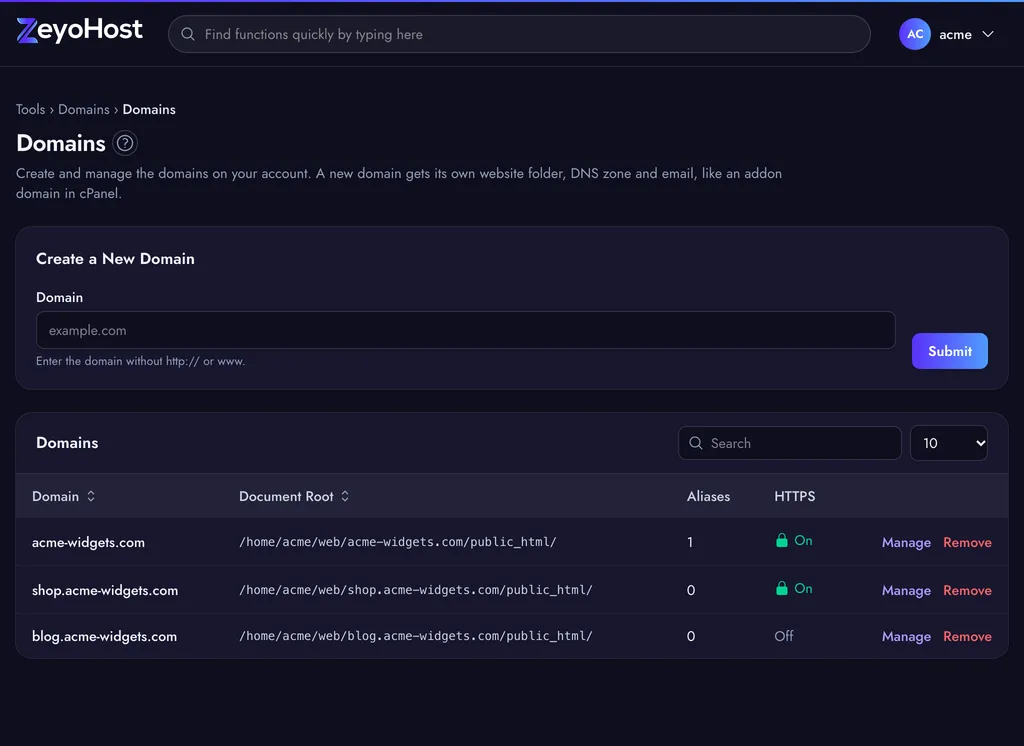
Task: Click the example.com domain input field
Action: [x=466, y=330]
